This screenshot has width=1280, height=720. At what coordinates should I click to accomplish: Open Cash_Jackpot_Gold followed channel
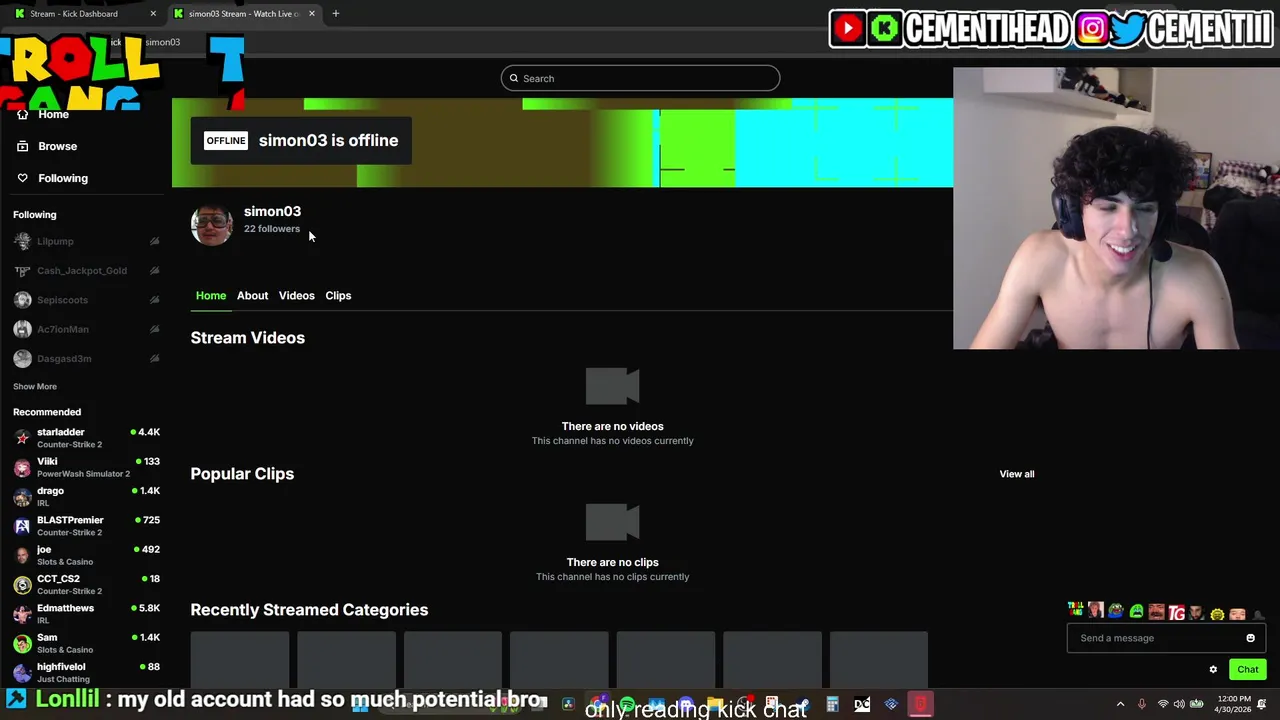(x=86, y=271)
